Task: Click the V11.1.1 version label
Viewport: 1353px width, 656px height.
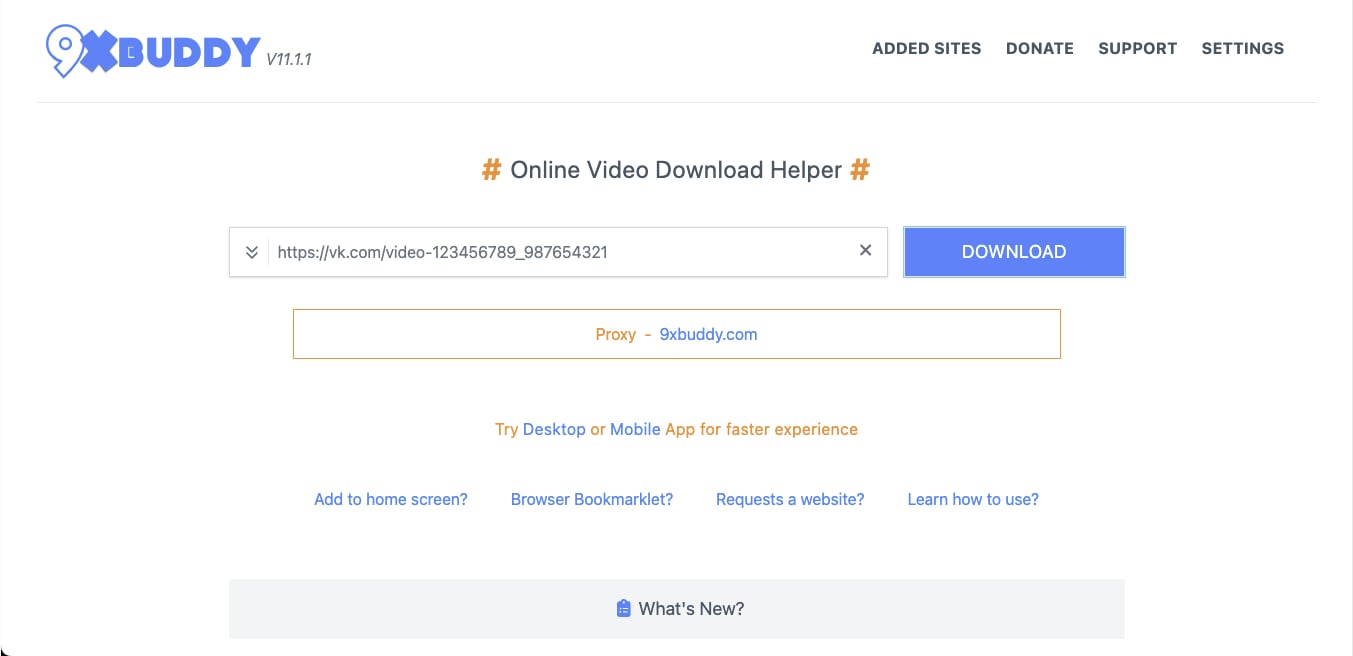Action: point(289,60)
